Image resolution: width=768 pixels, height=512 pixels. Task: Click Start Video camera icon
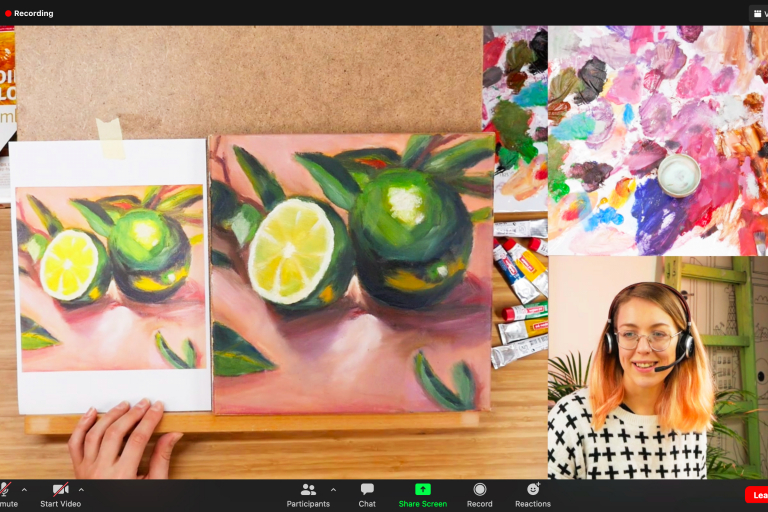(61, 489)
